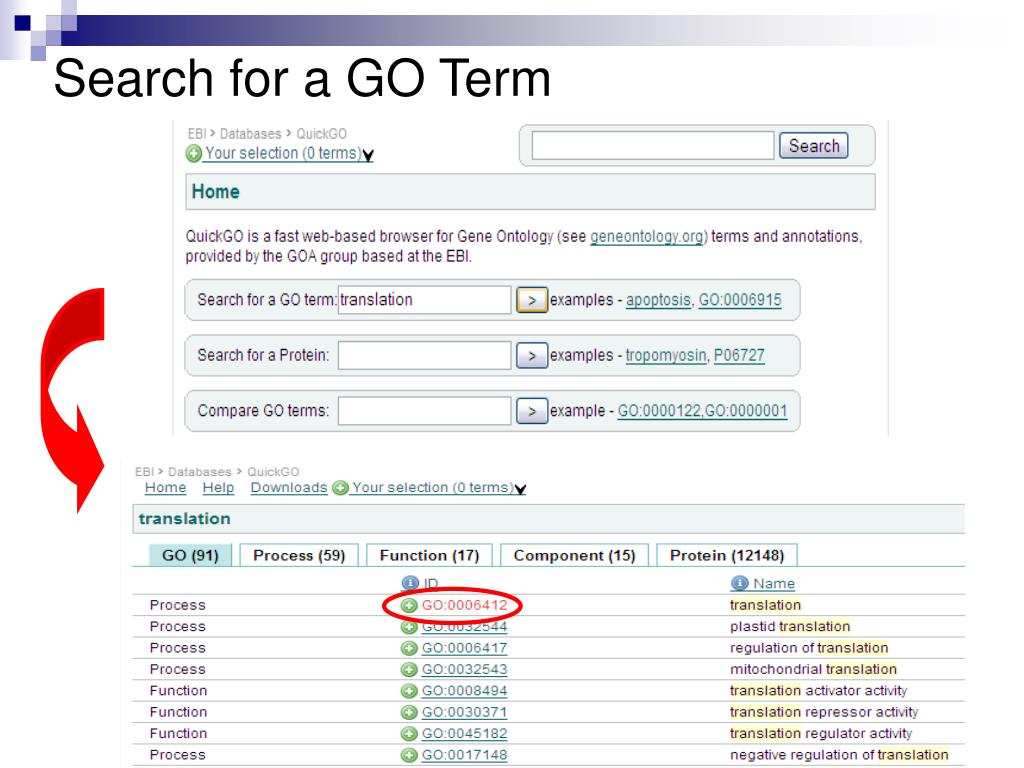Open the Help menu link
The image size is (1024, 768).
pos(218,488)
